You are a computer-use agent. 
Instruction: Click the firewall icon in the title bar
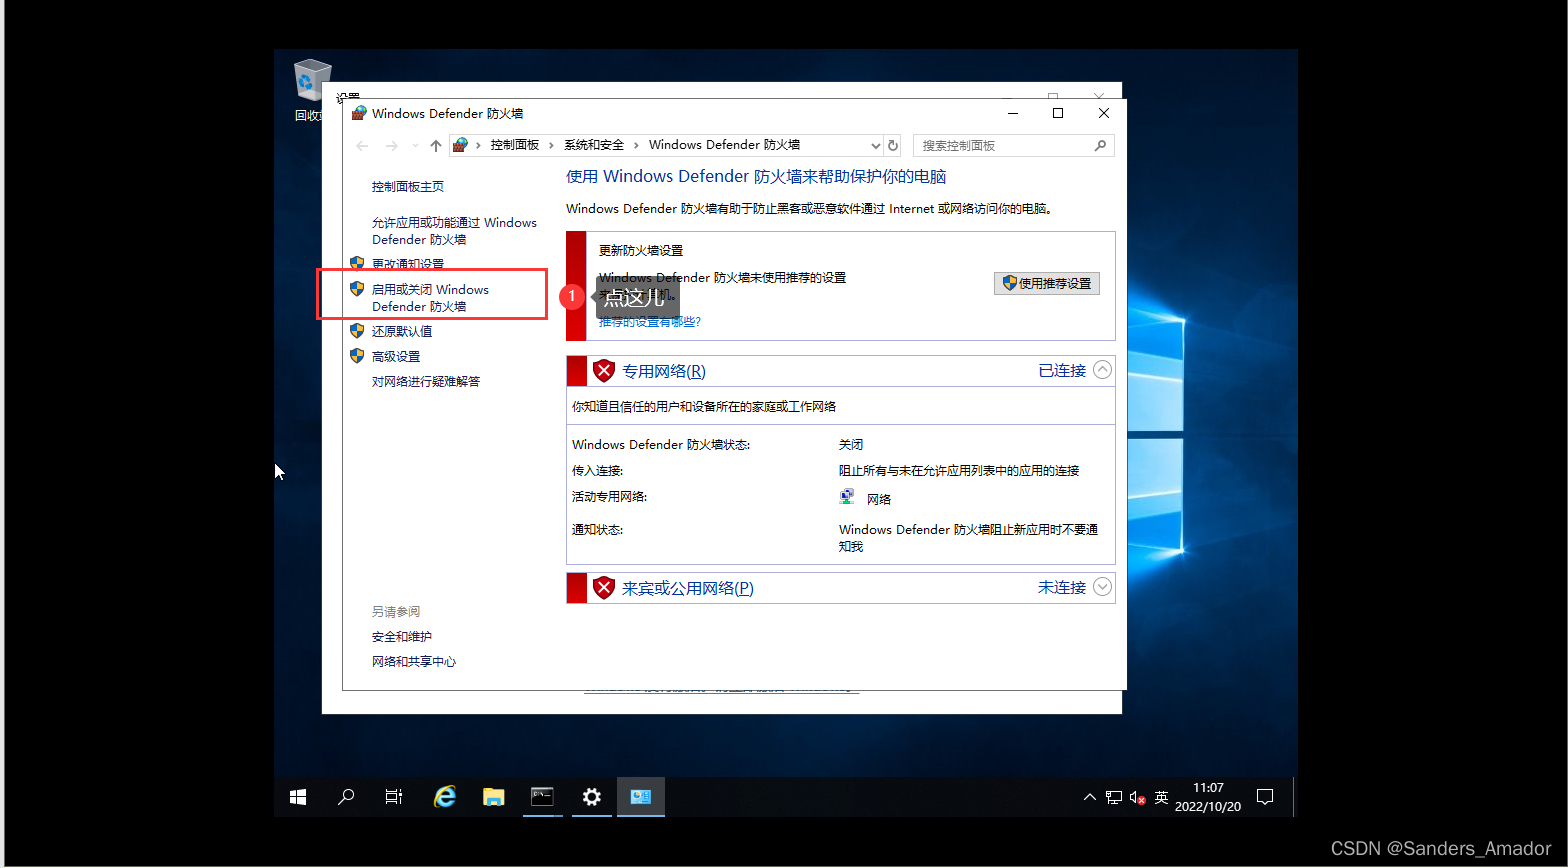pyautogui.click(x=359, y=113)
